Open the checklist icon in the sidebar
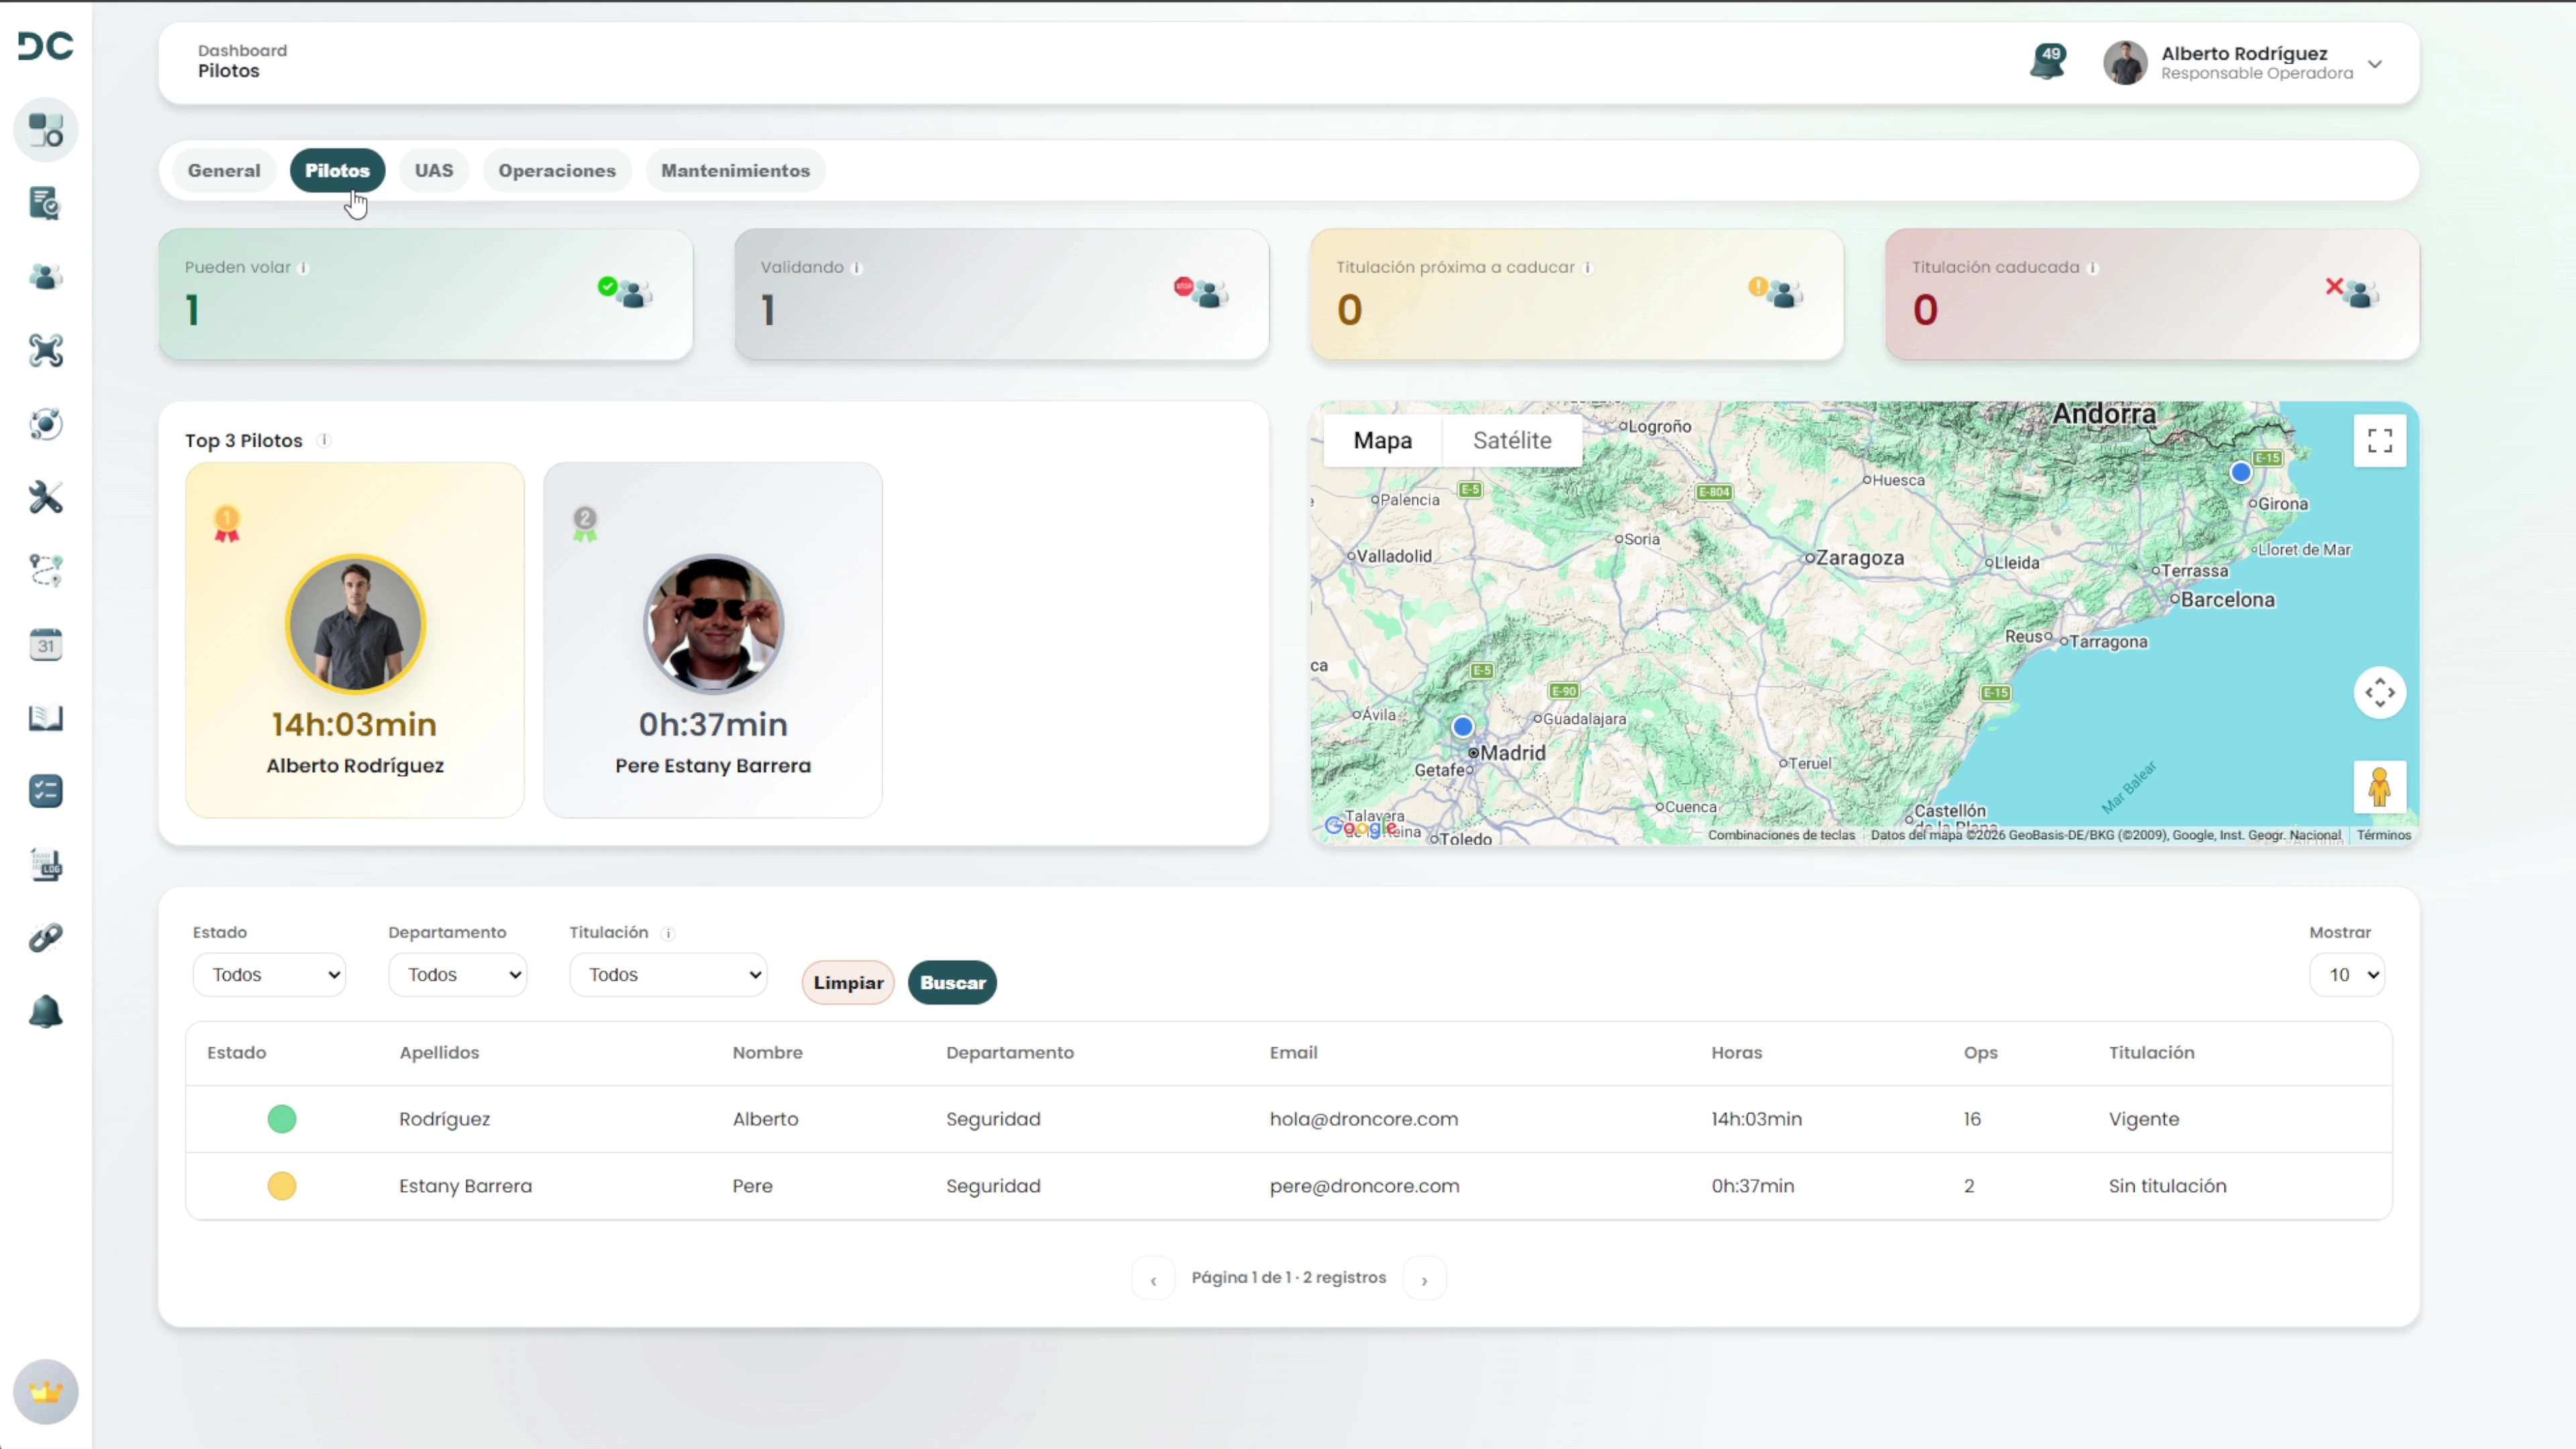 pyautogui.click(x=46, y=791)
